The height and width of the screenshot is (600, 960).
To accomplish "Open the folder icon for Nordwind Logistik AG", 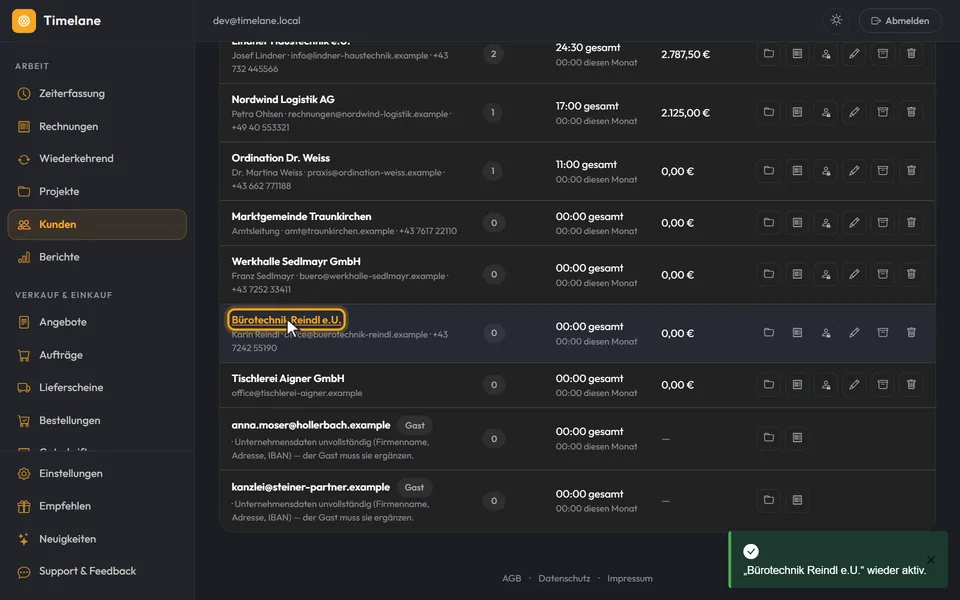I will (768, 112).
